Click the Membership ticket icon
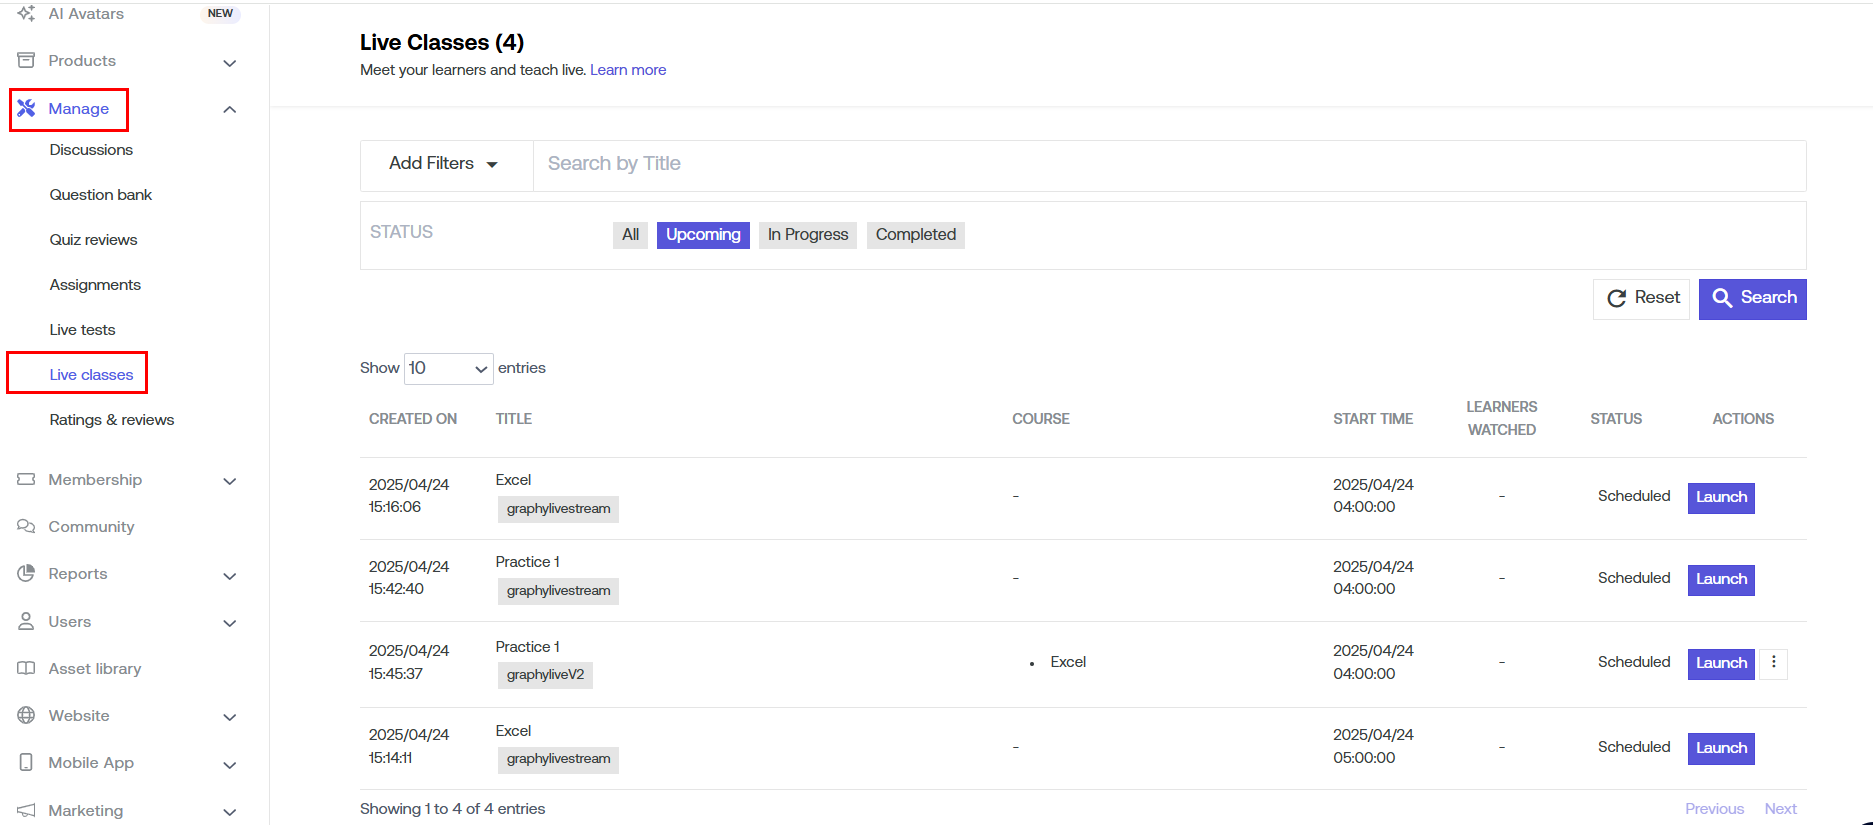Viewport: 1873px width, 825px height. click(26, 480)
